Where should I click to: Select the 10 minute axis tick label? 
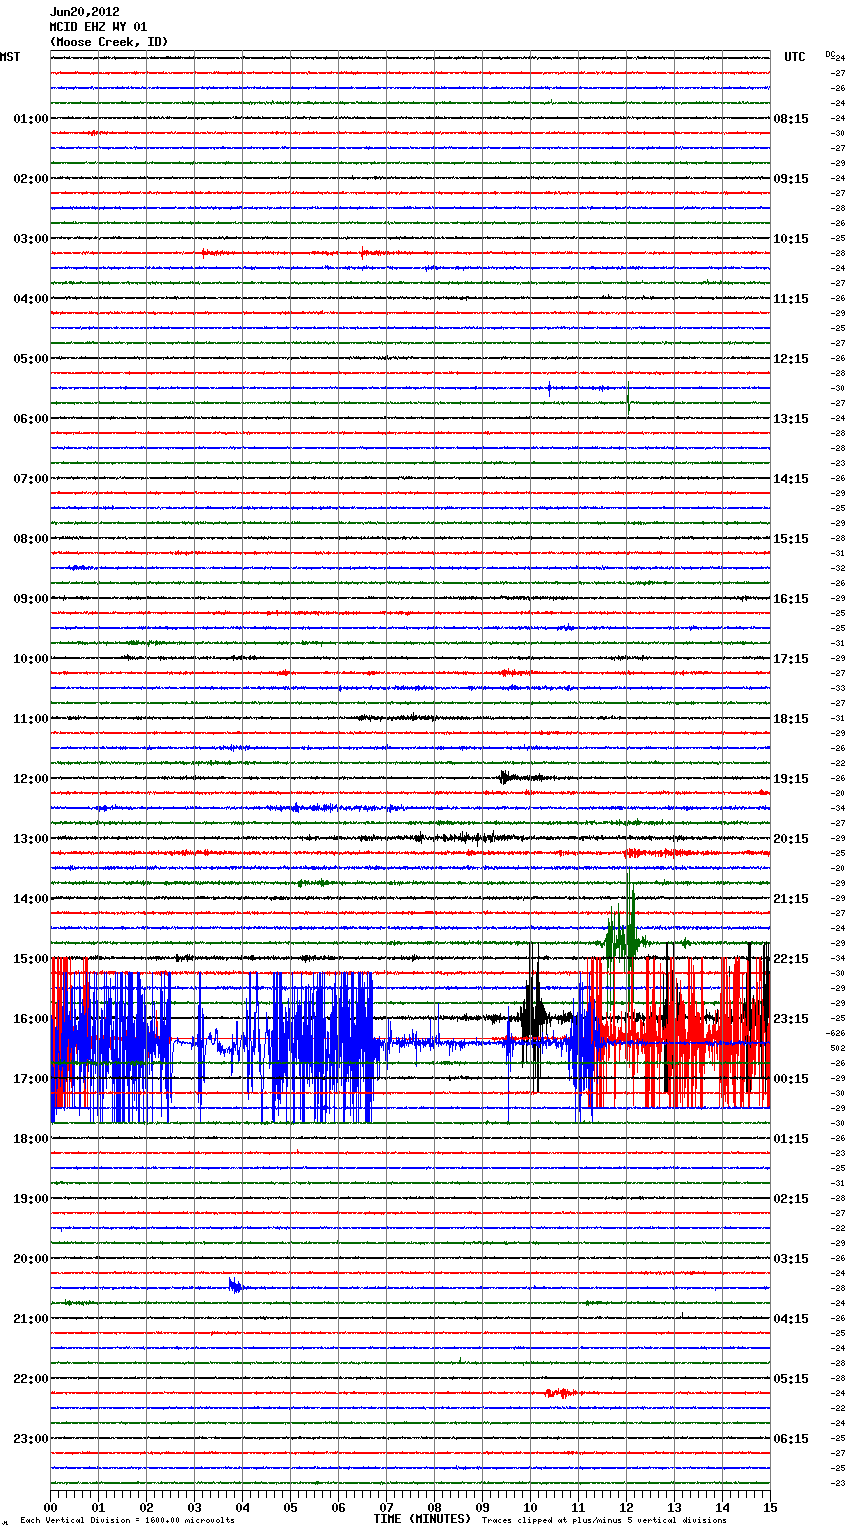click(531, 1507)
